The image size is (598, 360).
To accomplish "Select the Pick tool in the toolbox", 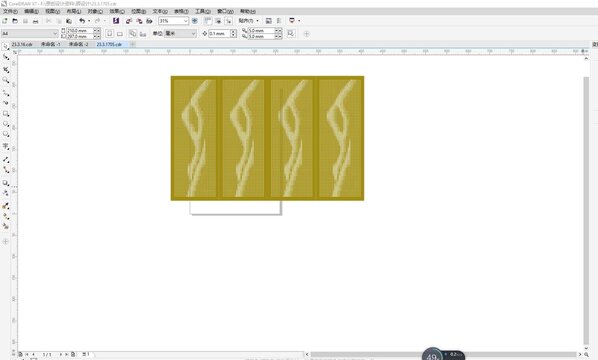I will [x=5, y=47].
